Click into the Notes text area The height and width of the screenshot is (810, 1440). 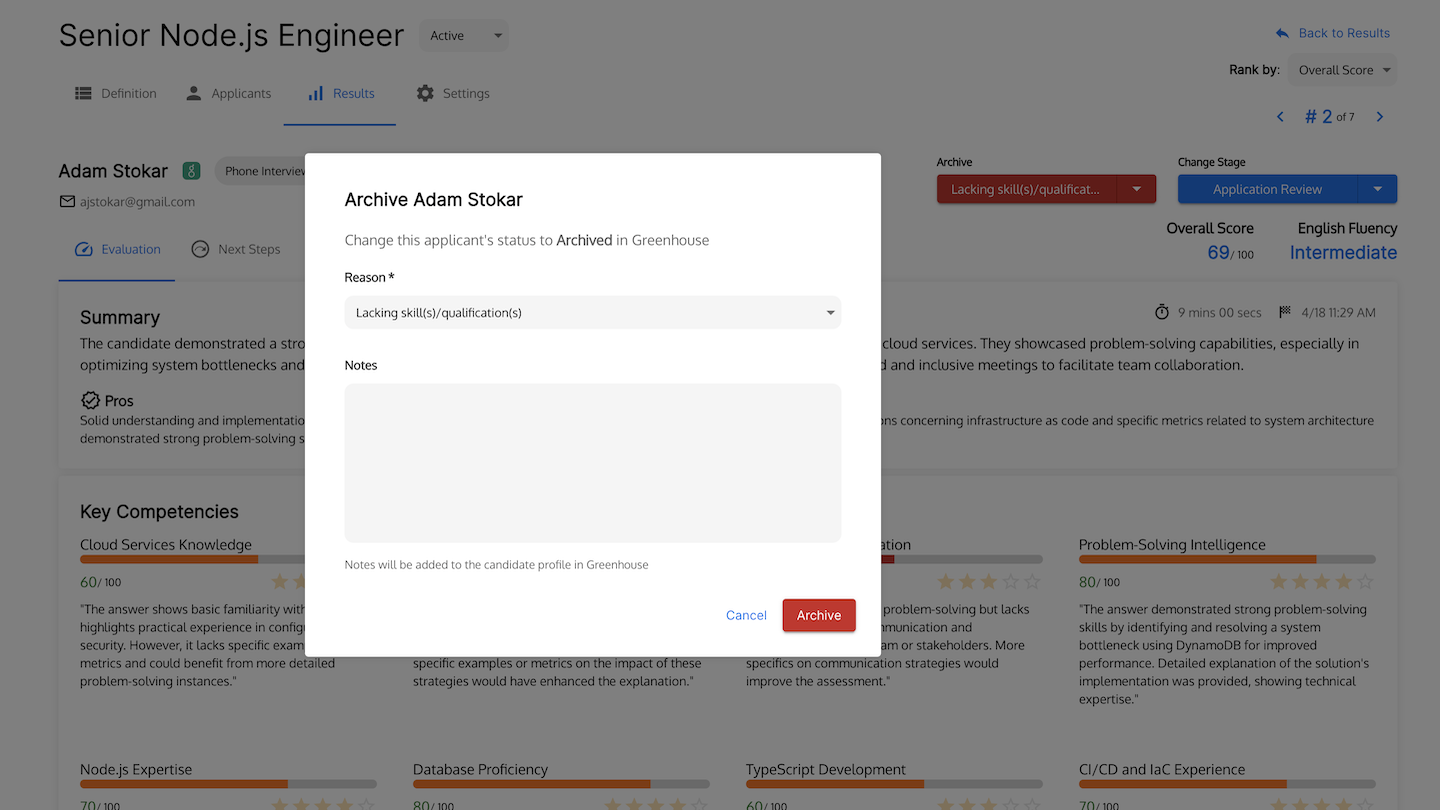click(592, 463)
